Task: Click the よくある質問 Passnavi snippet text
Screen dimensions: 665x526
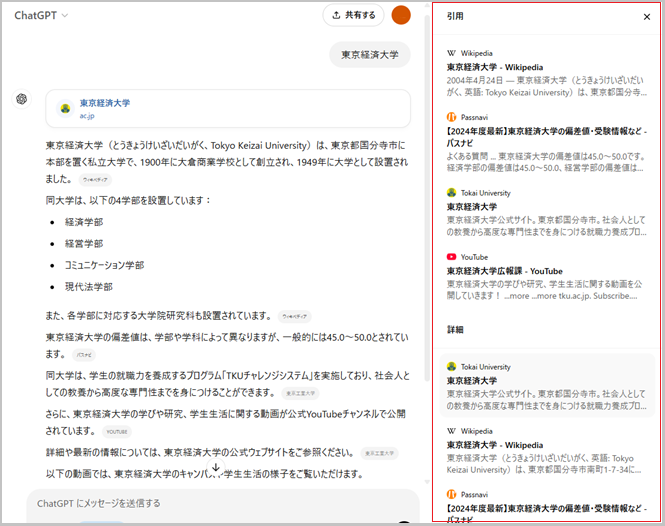Action: 546,162
